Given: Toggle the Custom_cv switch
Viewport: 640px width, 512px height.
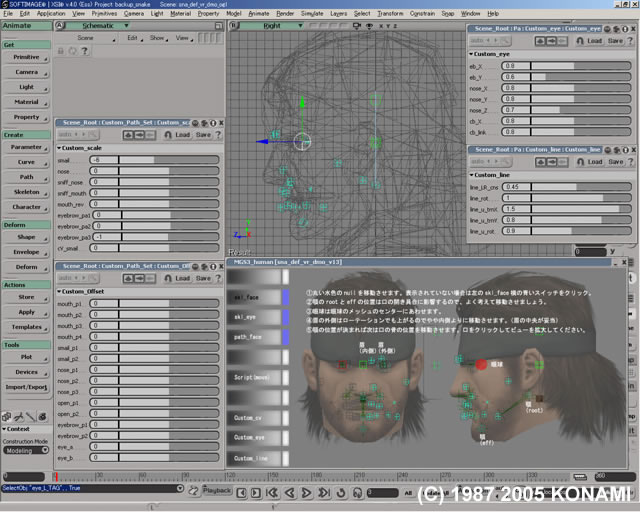Looking at the screenshot, I should (x=285, y=418).
